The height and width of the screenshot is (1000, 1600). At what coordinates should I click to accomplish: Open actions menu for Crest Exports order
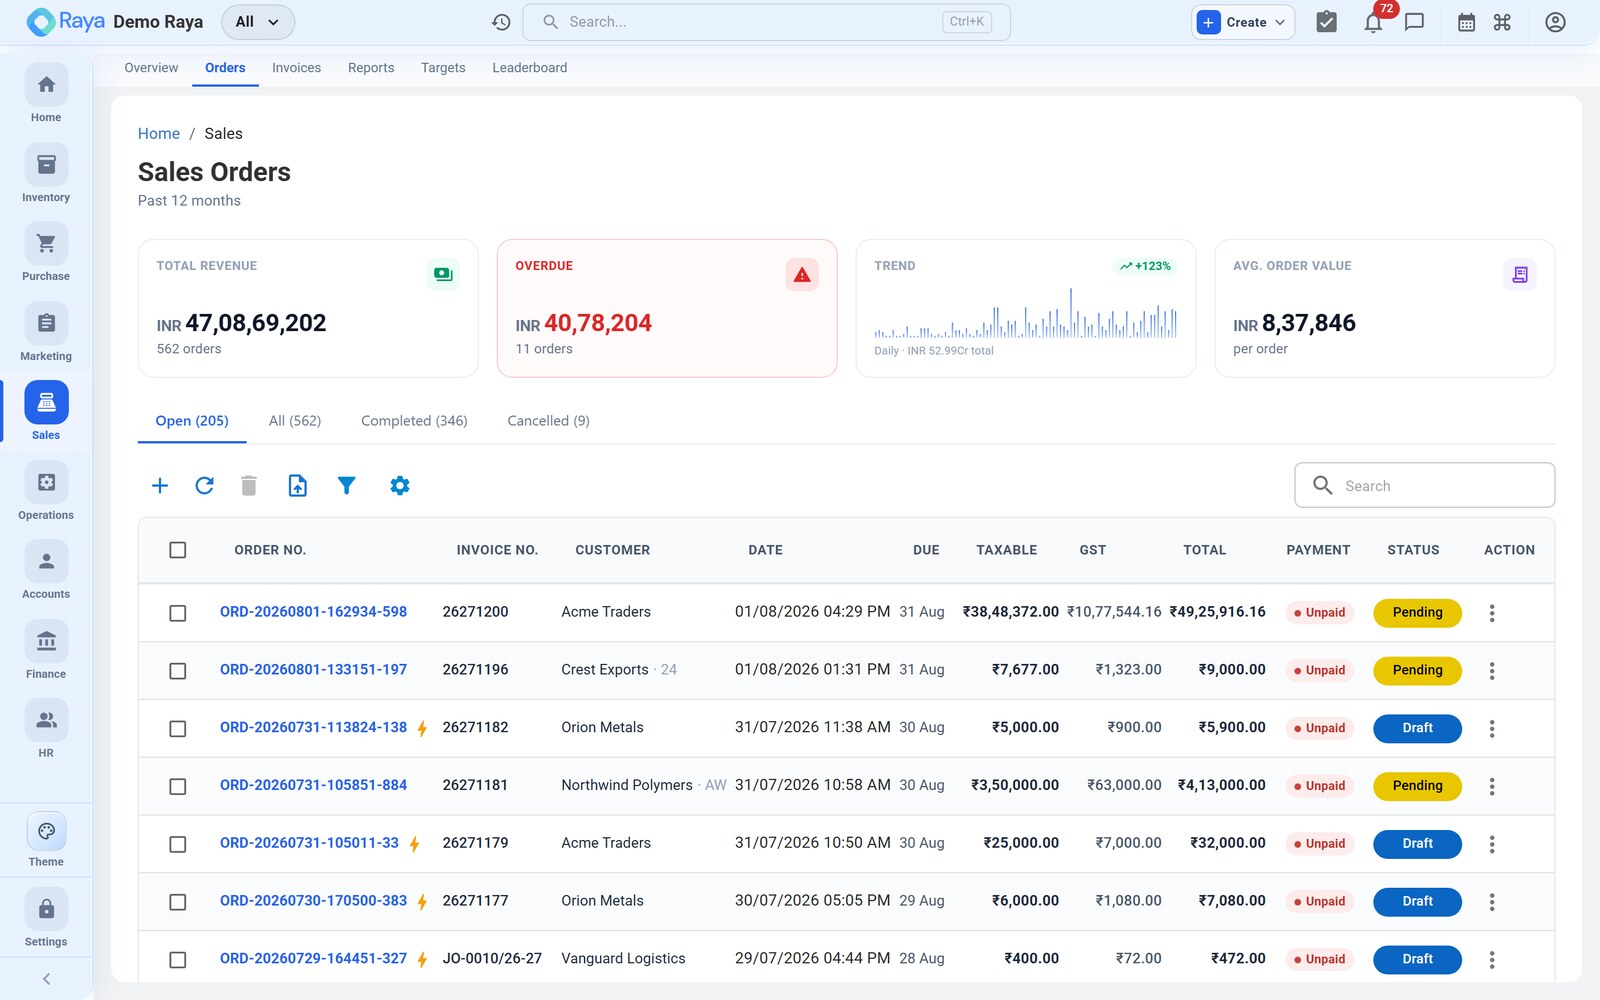click(1491, 671)
